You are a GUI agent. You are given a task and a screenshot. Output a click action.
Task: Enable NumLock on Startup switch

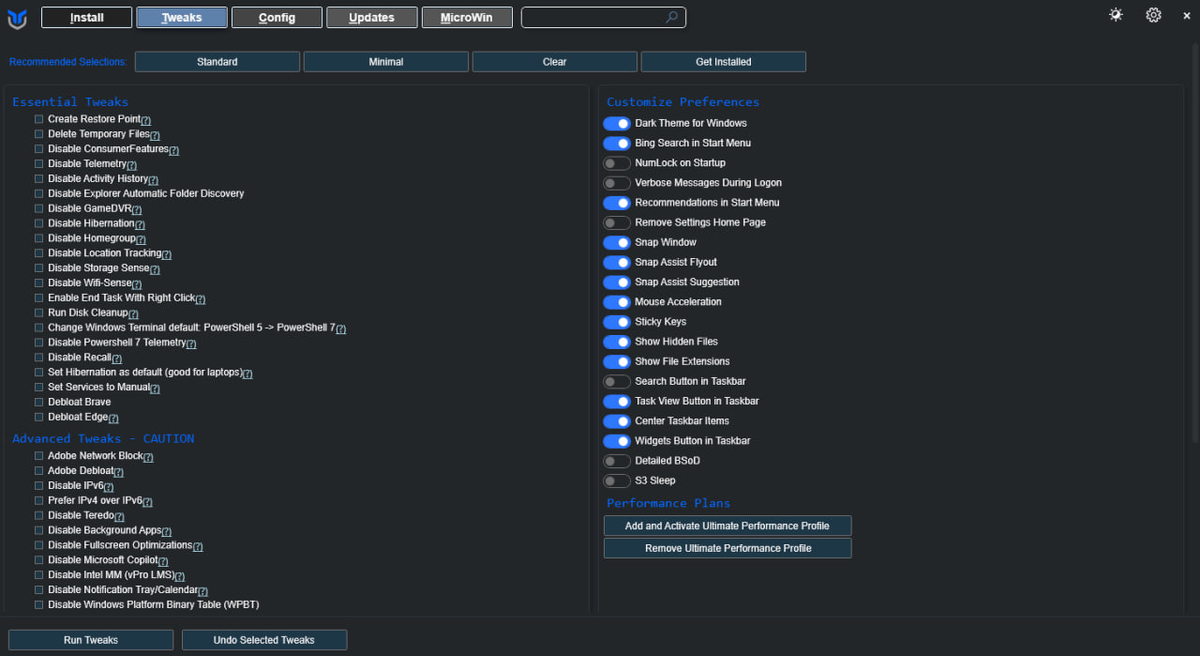pyautogui.click(x=617, y=163)
